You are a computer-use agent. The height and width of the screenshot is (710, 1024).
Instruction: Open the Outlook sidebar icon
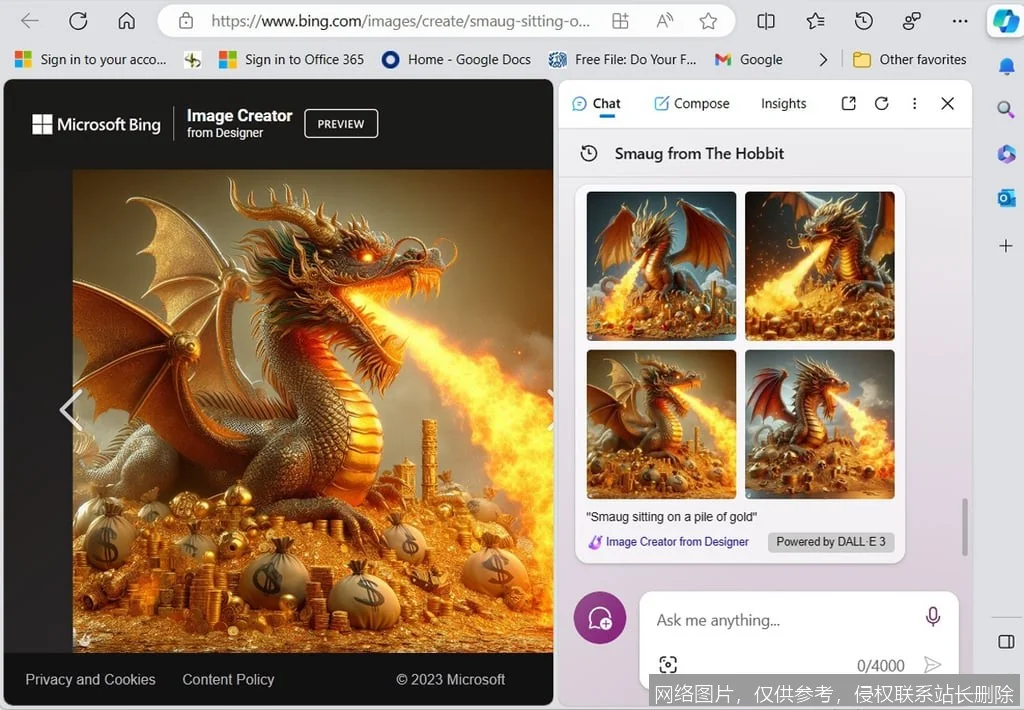(x=1006, y=198)
